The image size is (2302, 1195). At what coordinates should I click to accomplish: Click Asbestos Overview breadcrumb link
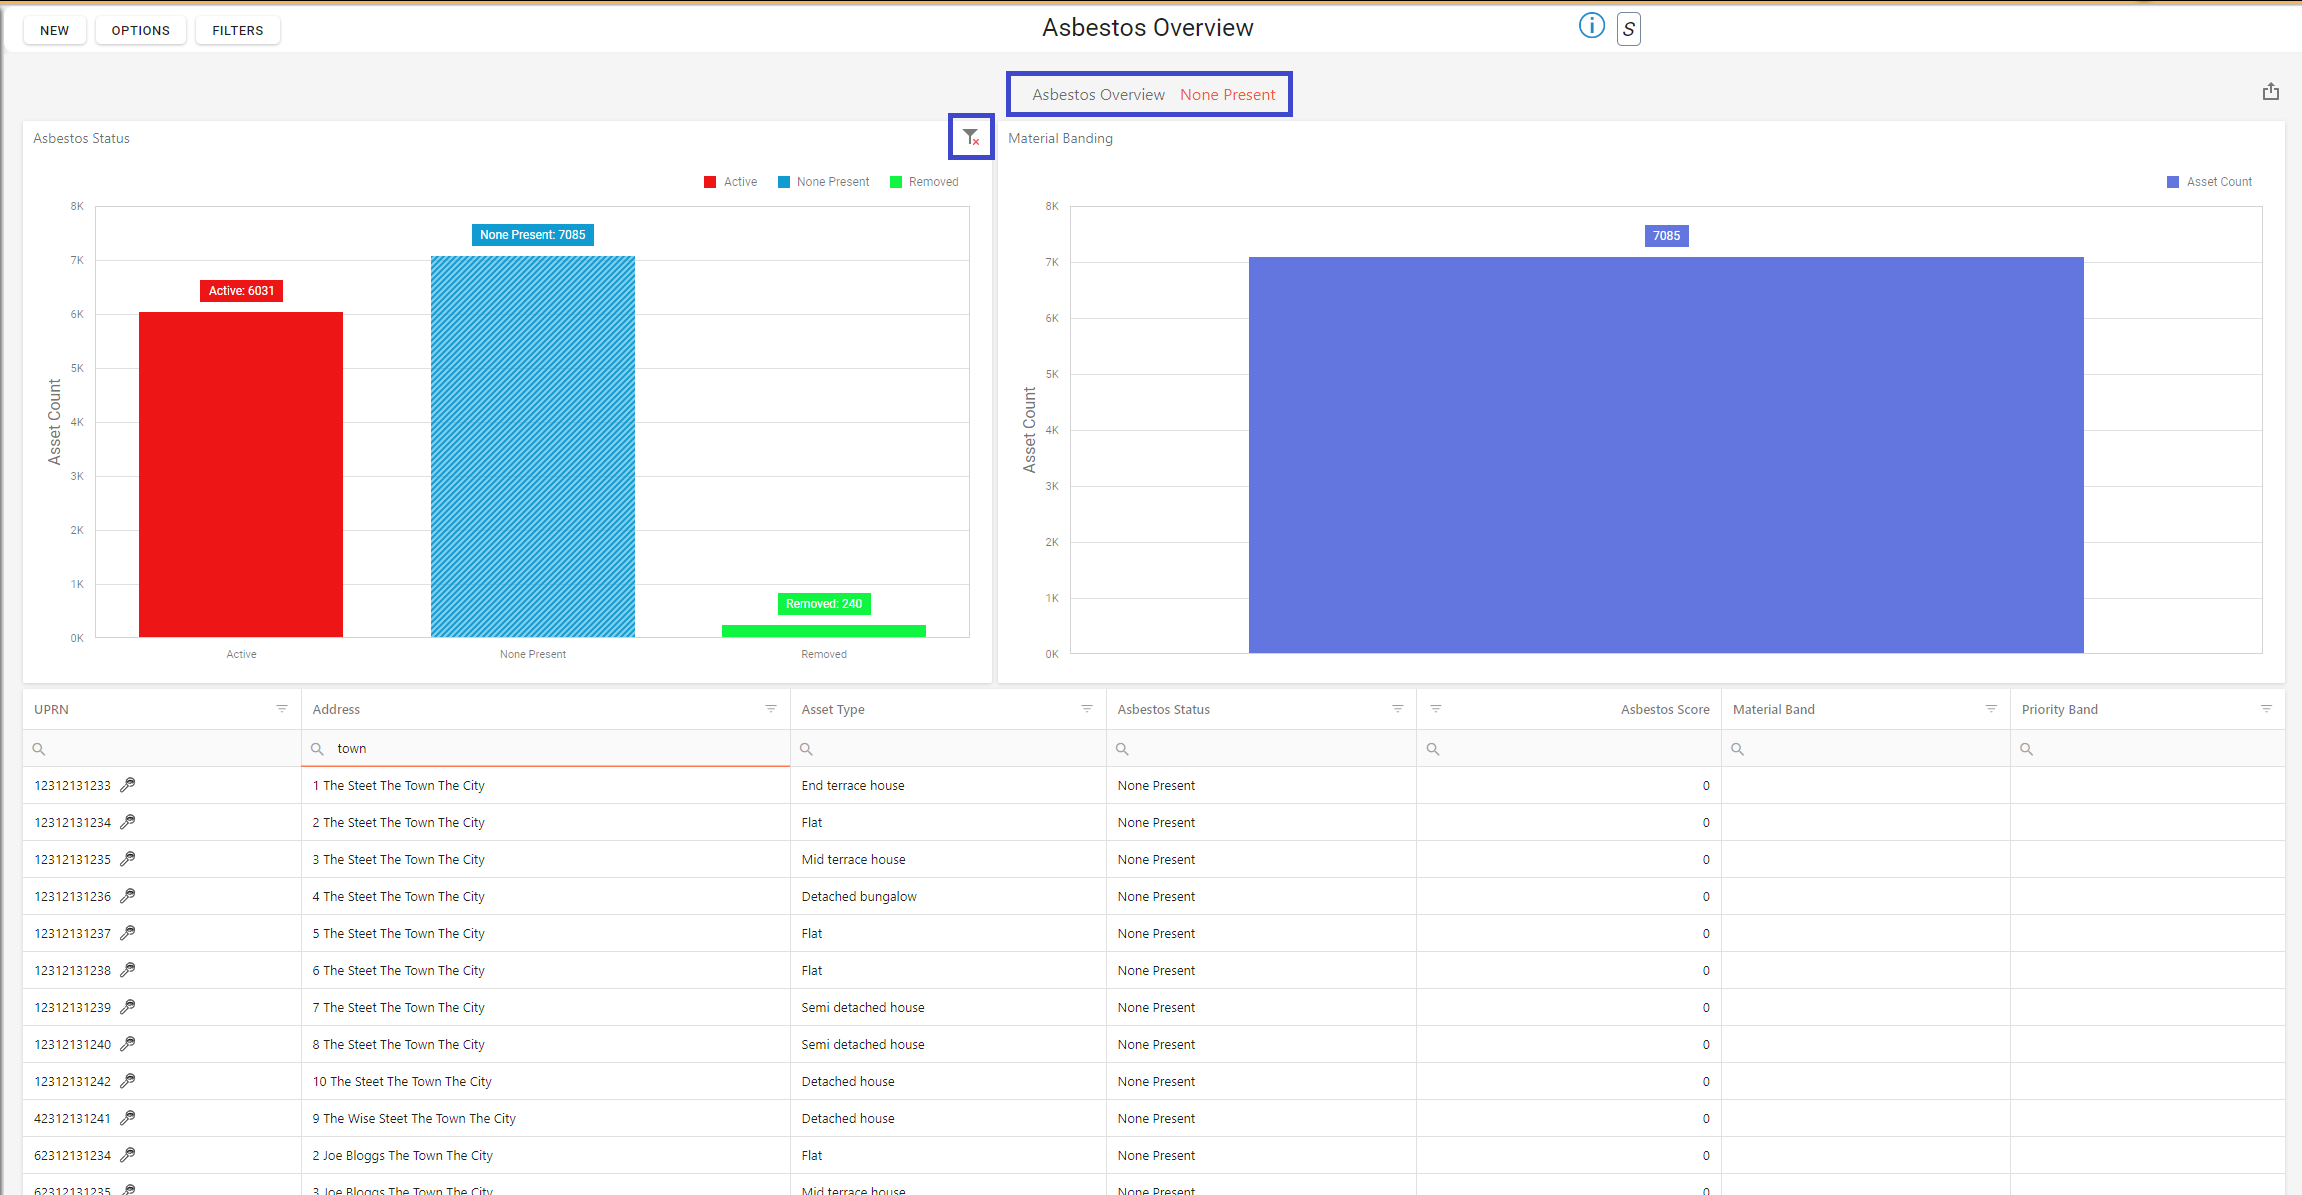(x=1098, y=95)
